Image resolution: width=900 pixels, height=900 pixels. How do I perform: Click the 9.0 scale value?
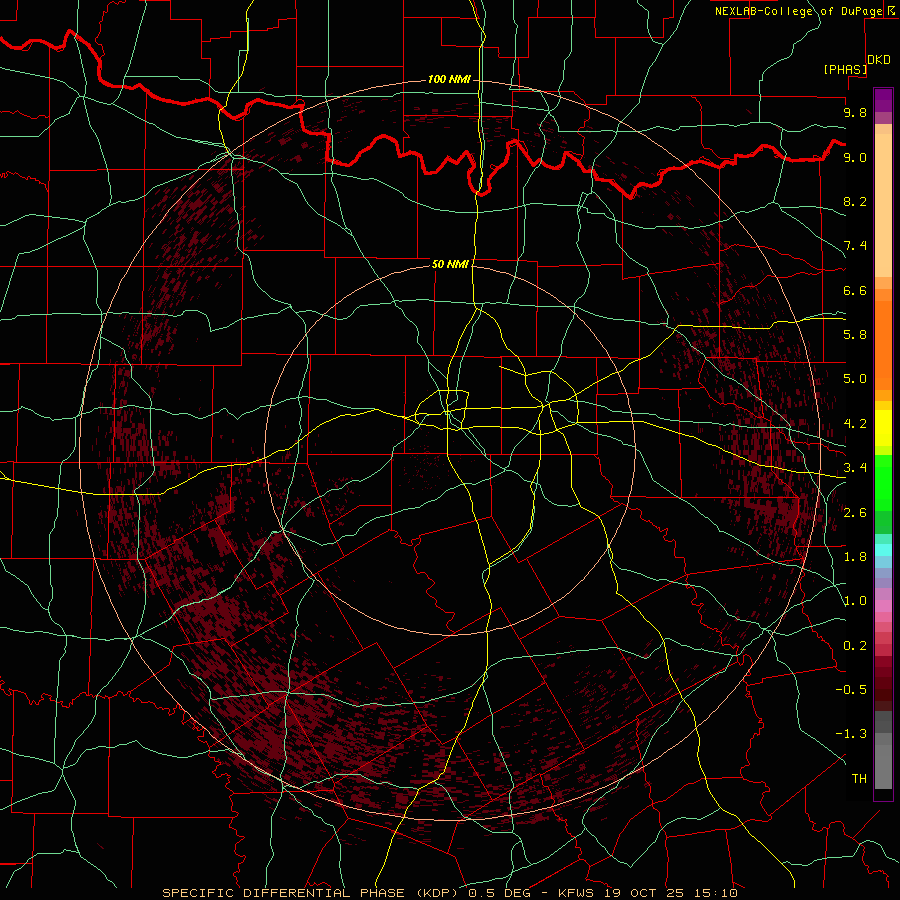[x=855, y=157]
